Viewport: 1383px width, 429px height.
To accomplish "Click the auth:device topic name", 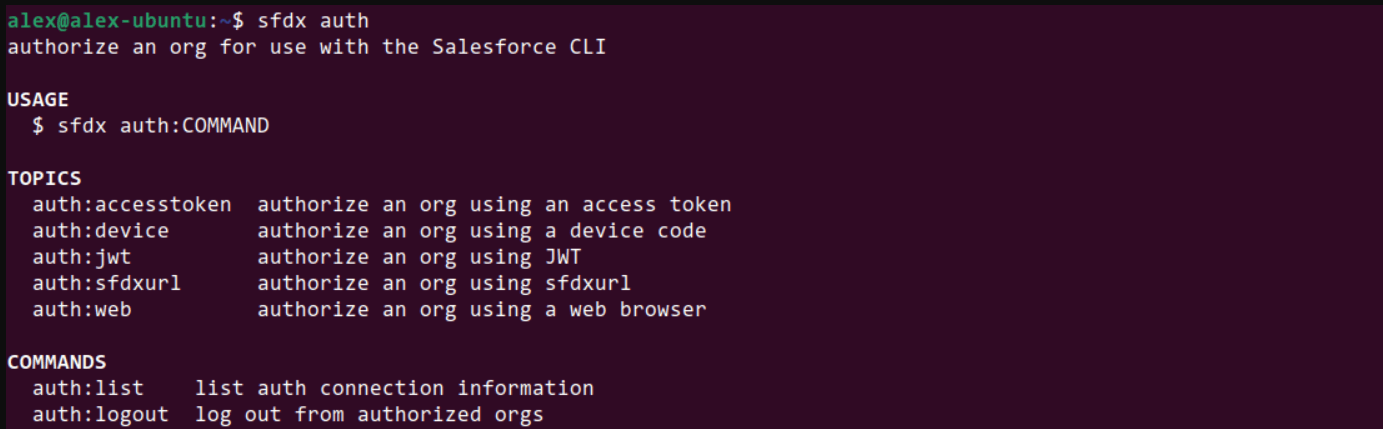I will (100, 231).
